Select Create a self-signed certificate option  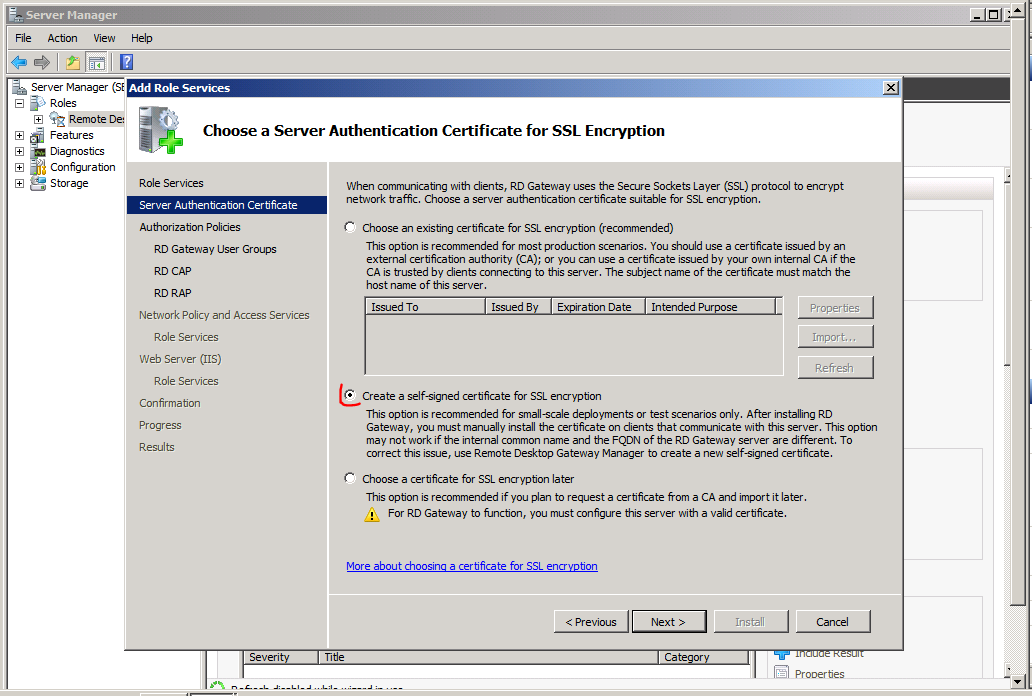click(x=350, y=395)
